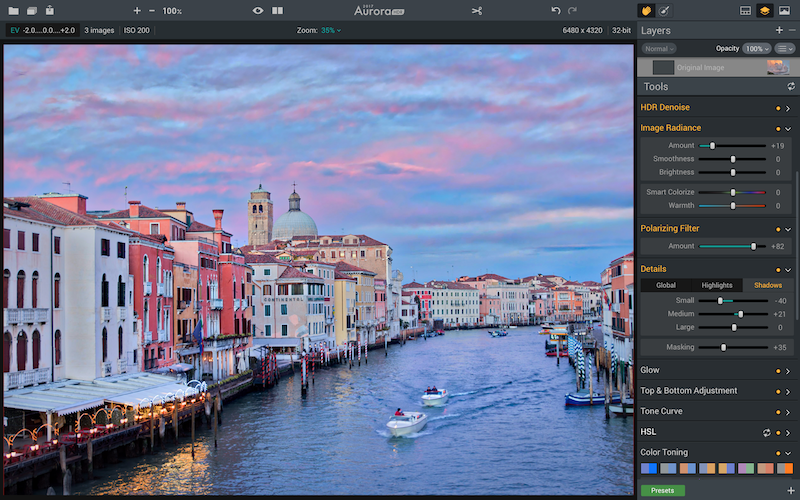The image size is (800, 500).
Task: Switch to the Highlights details tab
Action: [x=717, y=285]
